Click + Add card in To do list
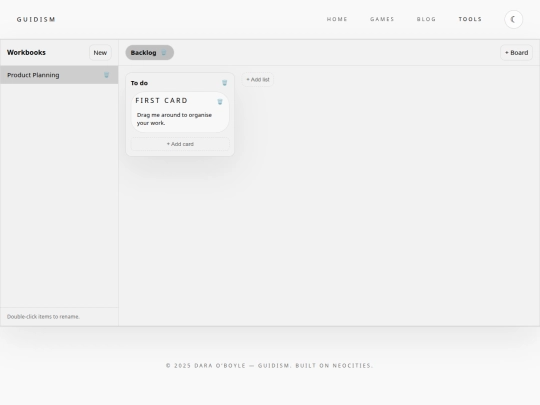Viewport: 540px width, 405px height. [x=180, y=144]
